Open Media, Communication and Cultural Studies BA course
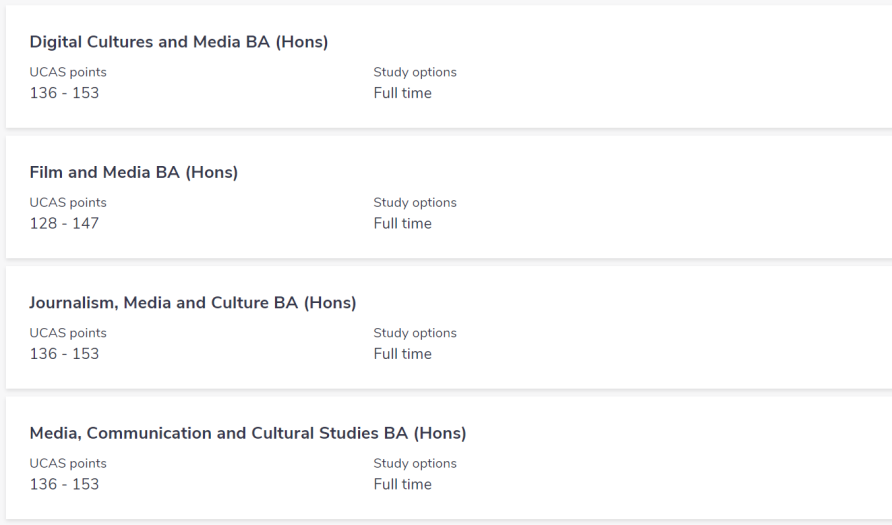892x525 pixels. tap(248, 433)
